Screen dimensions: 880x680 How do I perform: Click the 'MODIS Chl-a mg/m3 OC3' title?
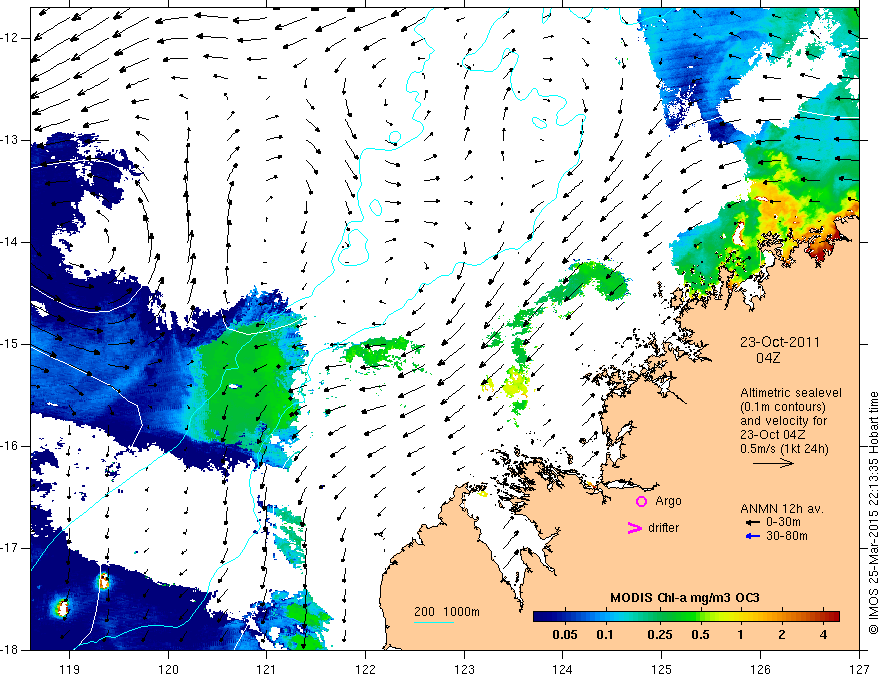684,598
